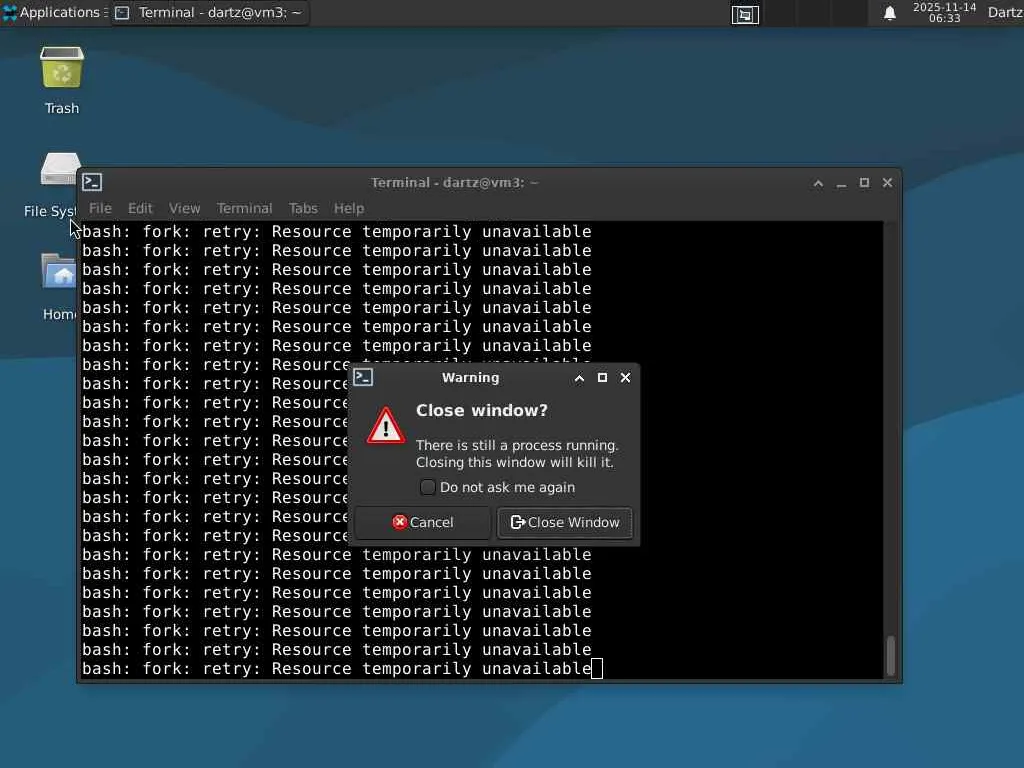Viewport: 1024px width, 768px height.
Task: Open the Edit menu in the Terminal window
Action: (x=140, y=208)
